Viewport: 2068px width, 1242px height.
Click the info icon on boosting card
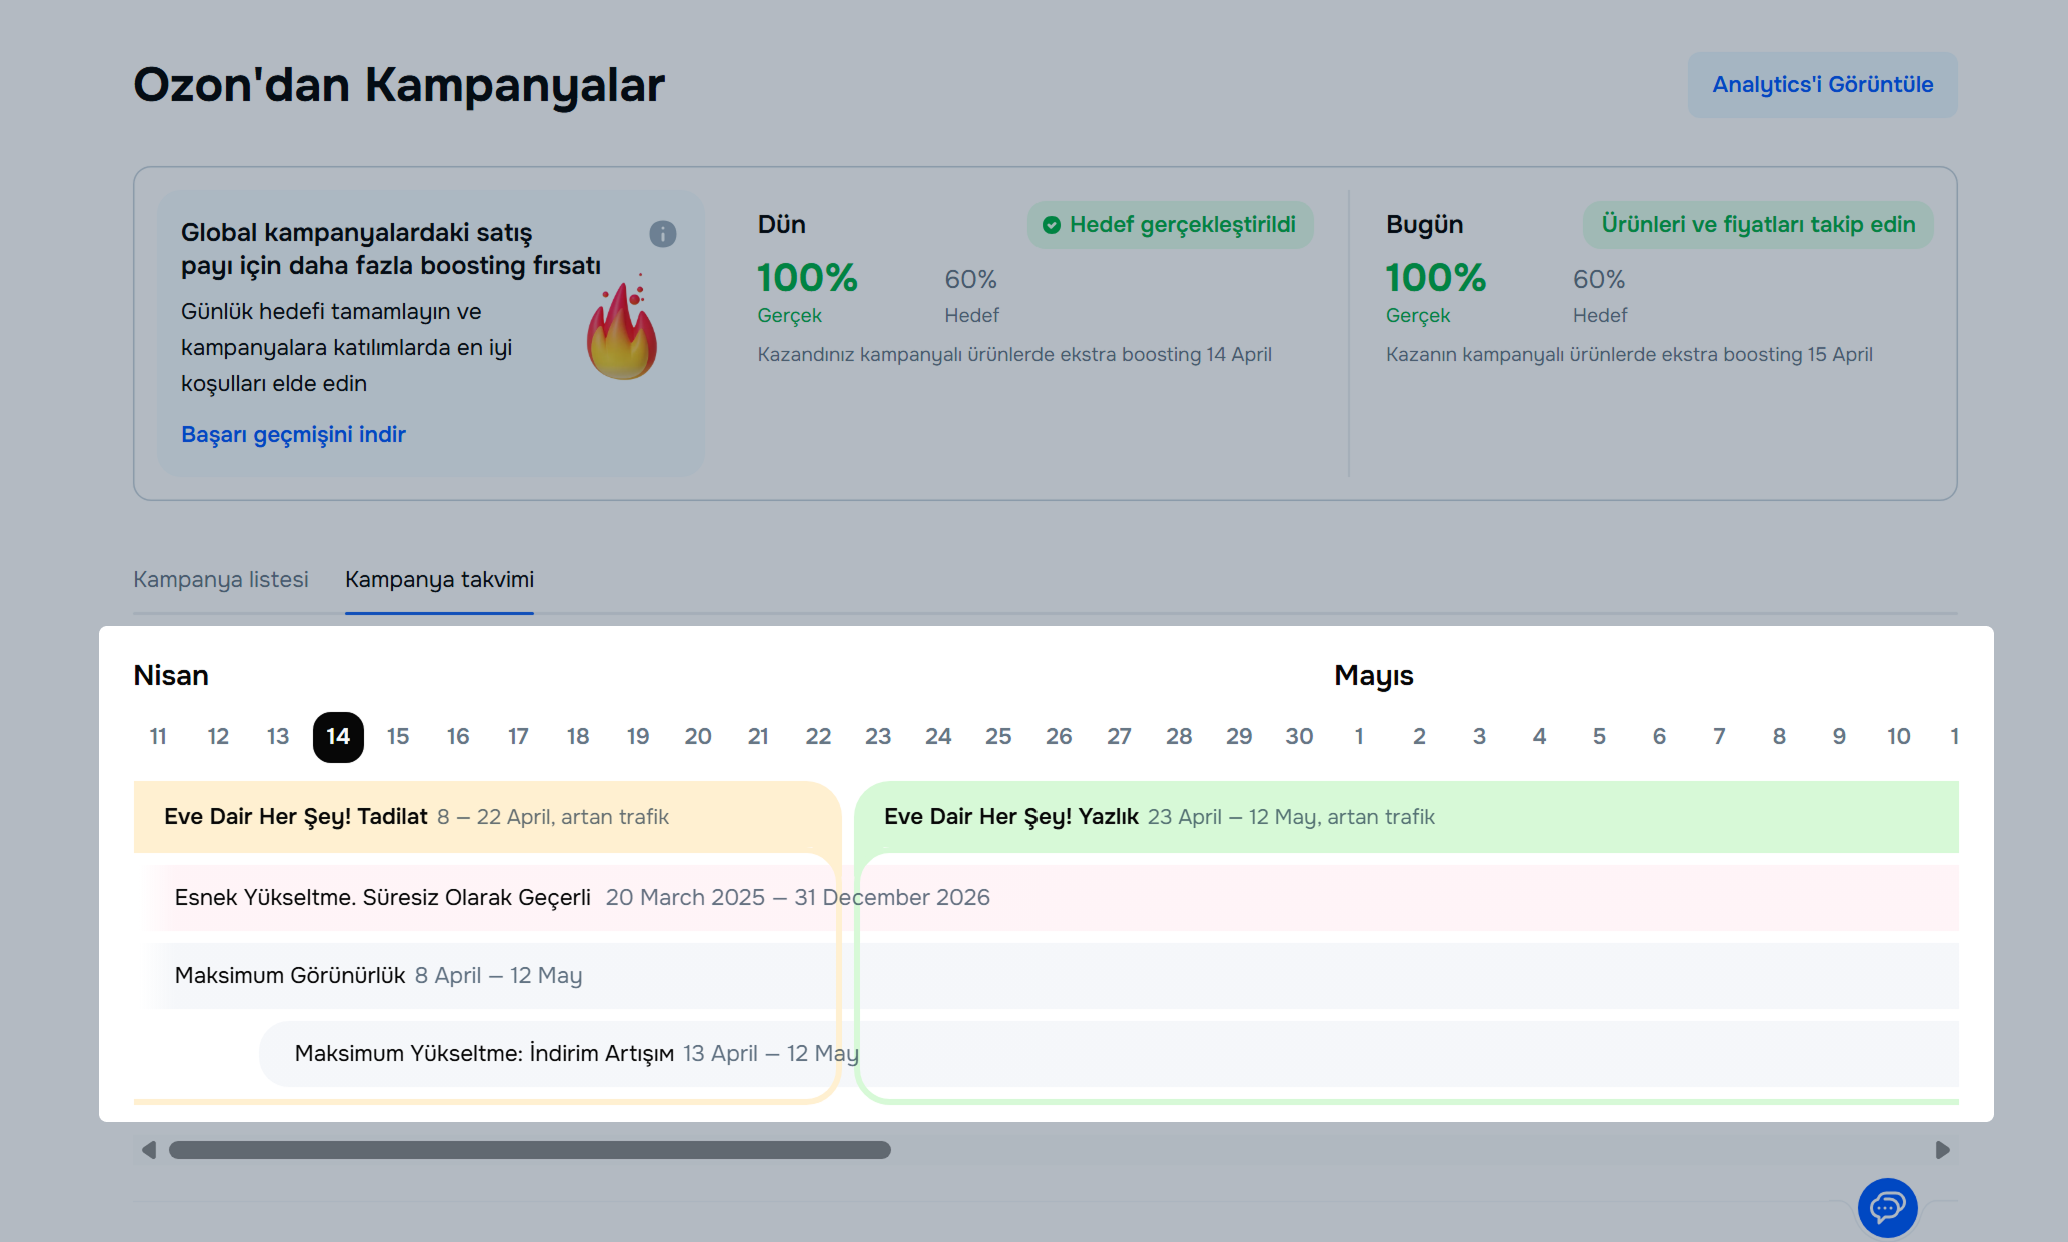(x=662, y=234)
